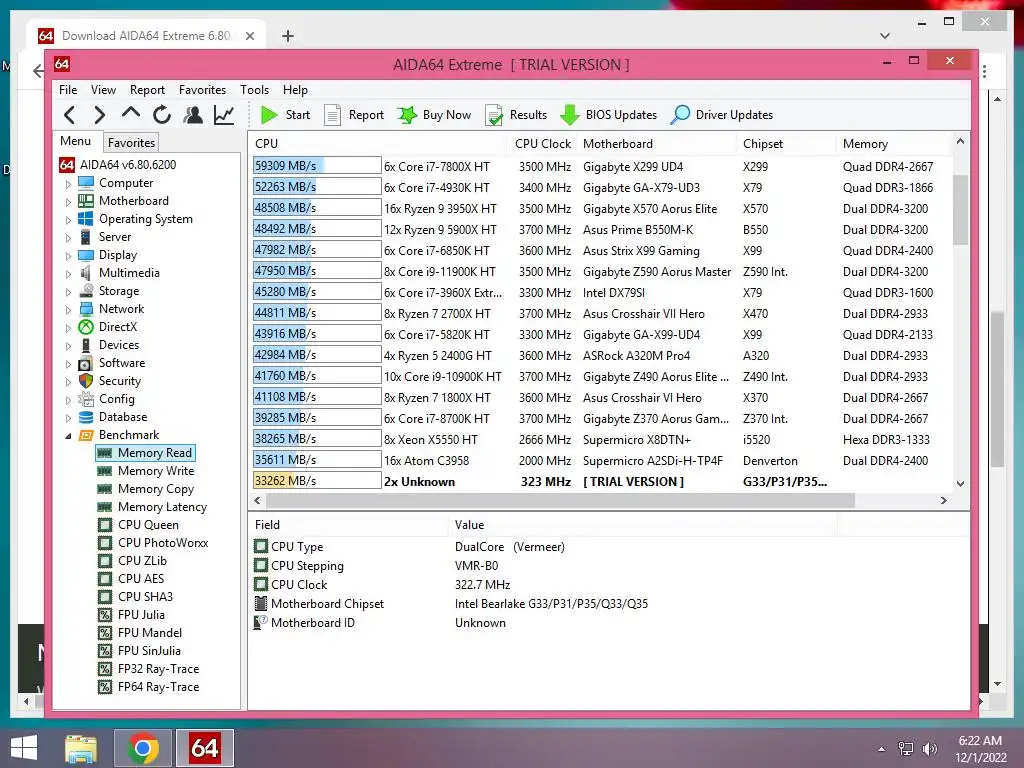The image size is (1024, 768).
Task: Open the View menu
Action: 103,89
